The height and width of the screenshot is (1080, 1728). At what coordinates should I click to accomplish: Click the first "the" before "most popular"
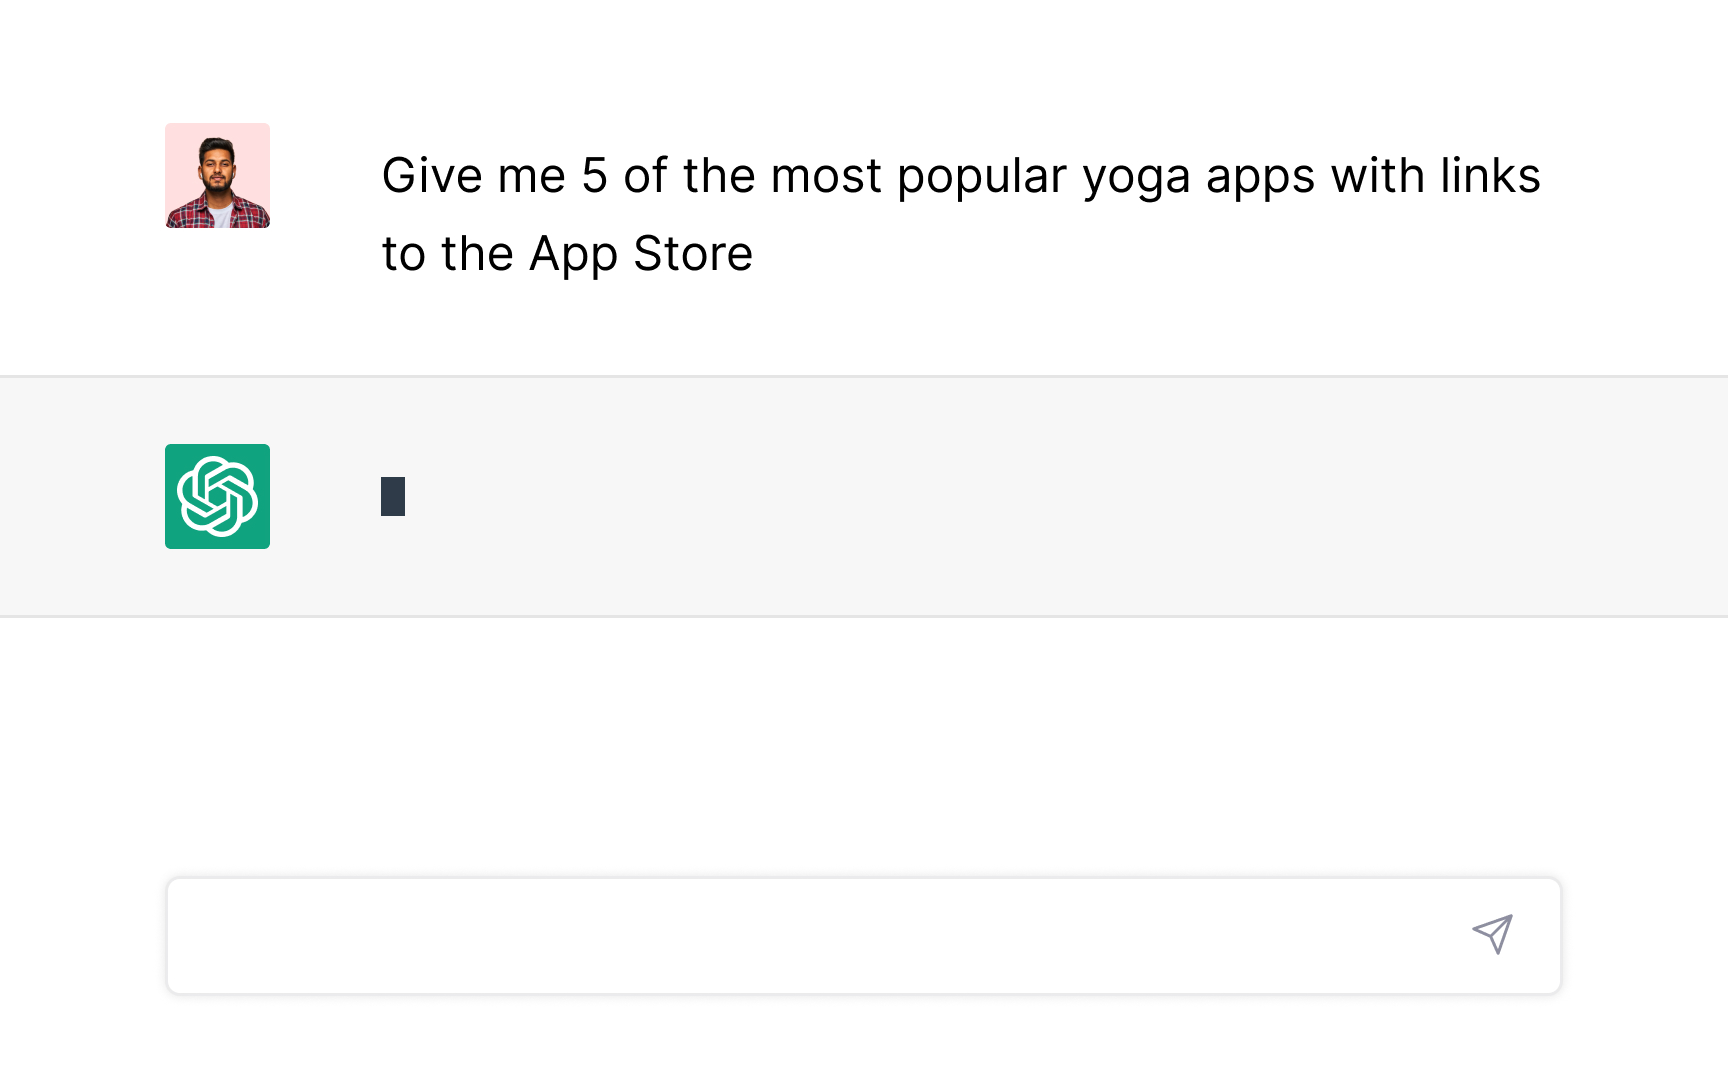[719, 176]
